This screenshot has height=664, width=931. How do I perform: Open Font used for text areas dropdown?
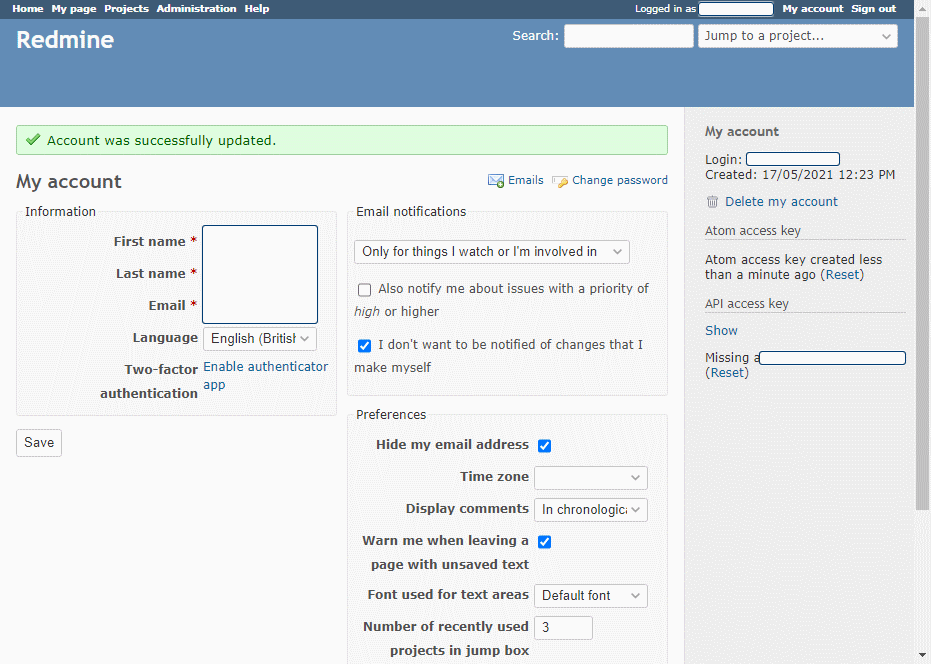(591, 596)
